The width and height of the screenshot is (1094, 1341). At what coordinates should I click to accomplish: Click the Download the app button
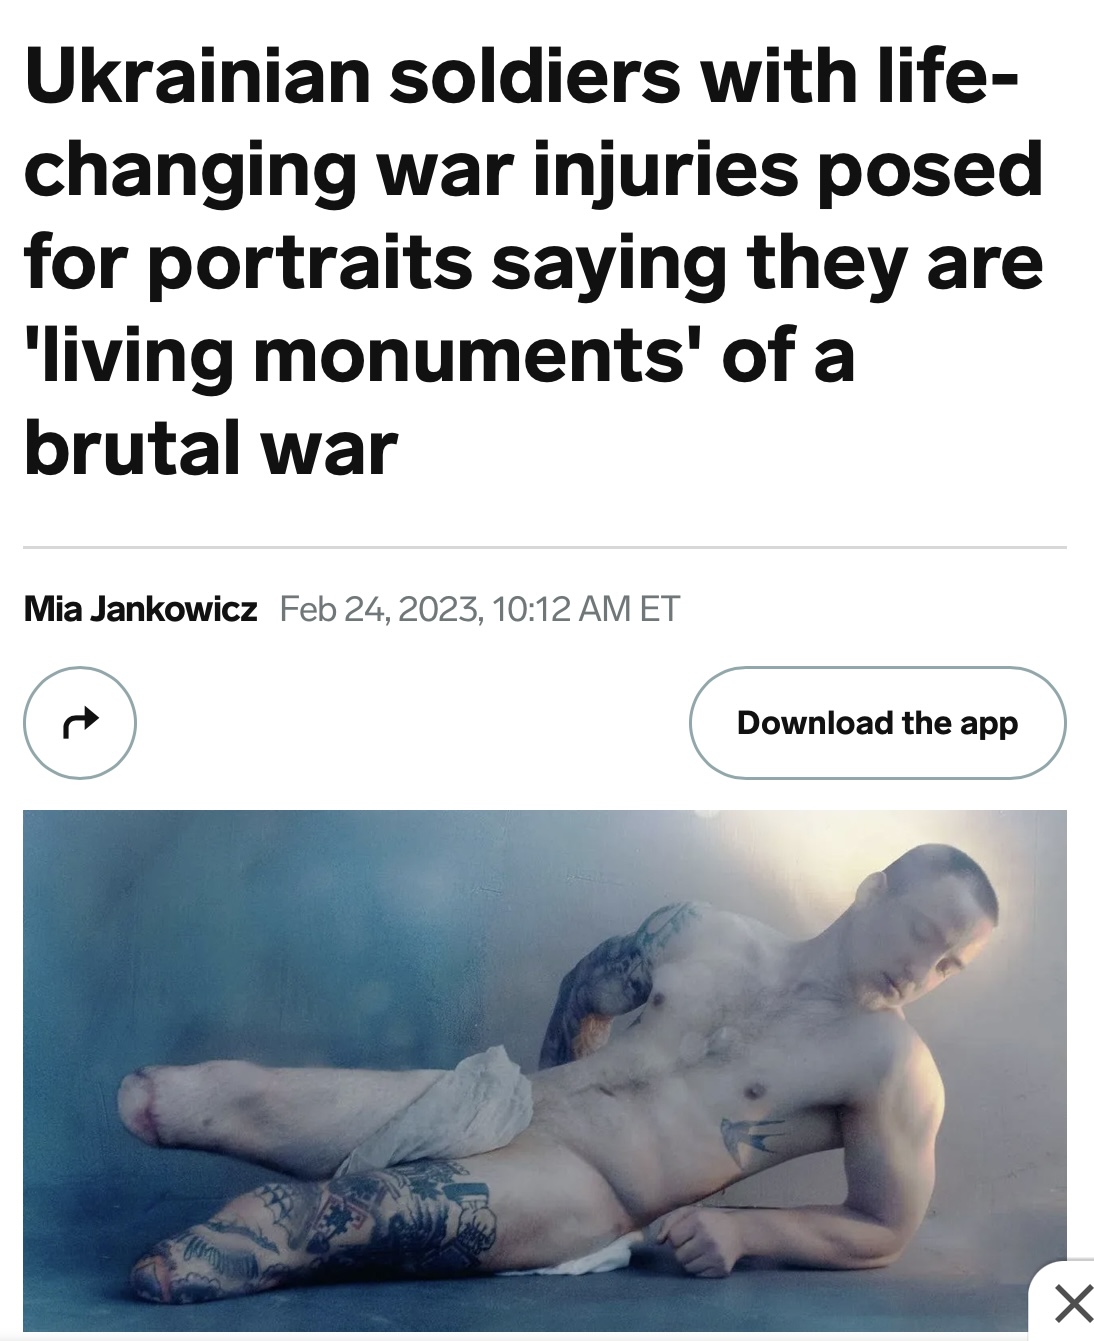click(877, 722)
